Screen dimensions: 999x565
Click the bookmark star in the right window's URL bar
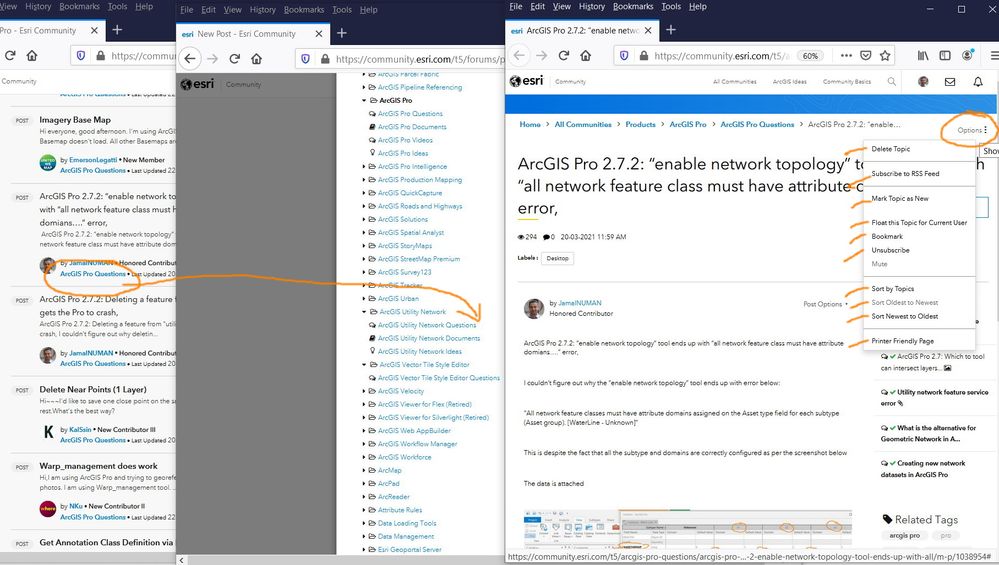coord(884,55)
